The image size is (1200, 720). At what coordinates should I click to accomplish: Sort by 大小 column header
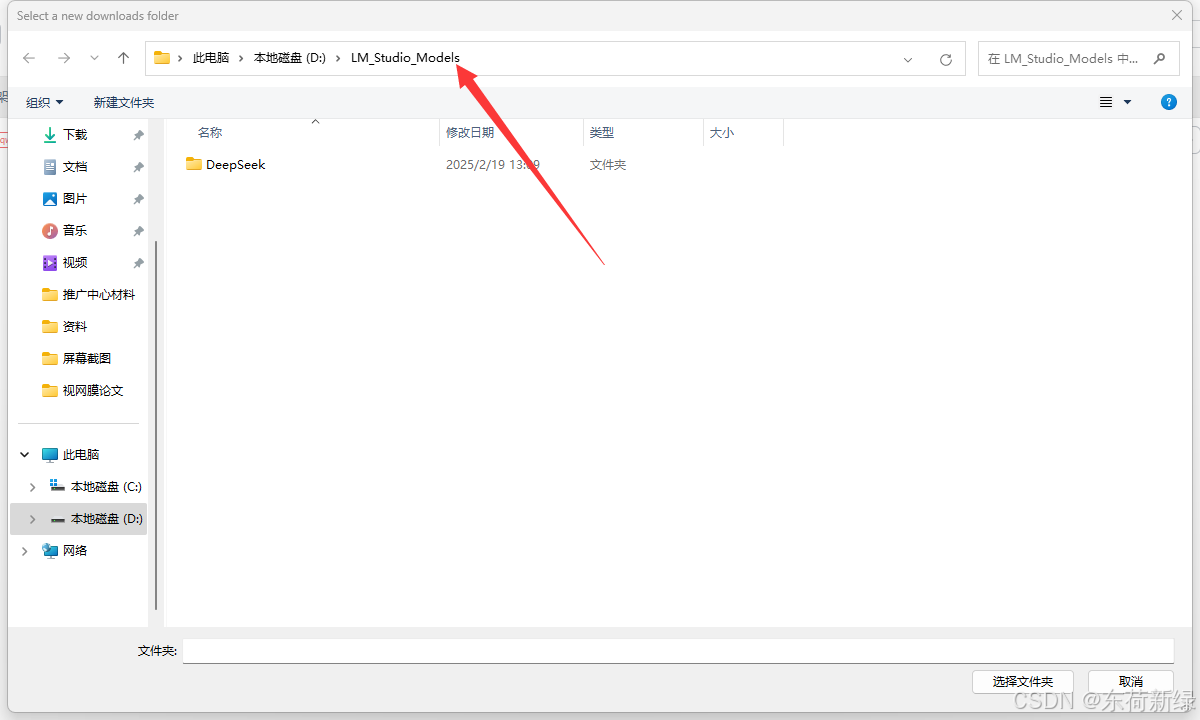coord(722,132)
